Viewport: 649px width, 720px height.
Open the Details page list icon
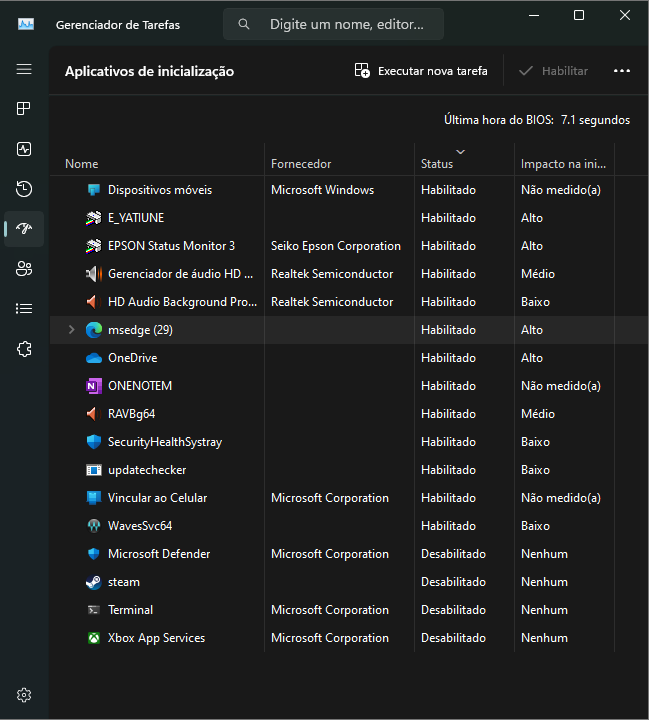24,309
